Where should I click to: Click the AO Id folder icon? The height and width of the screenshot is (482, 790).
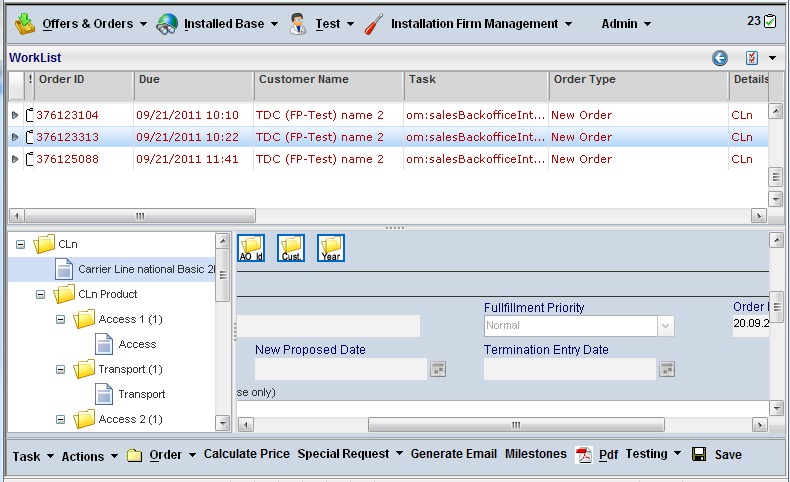251,249
